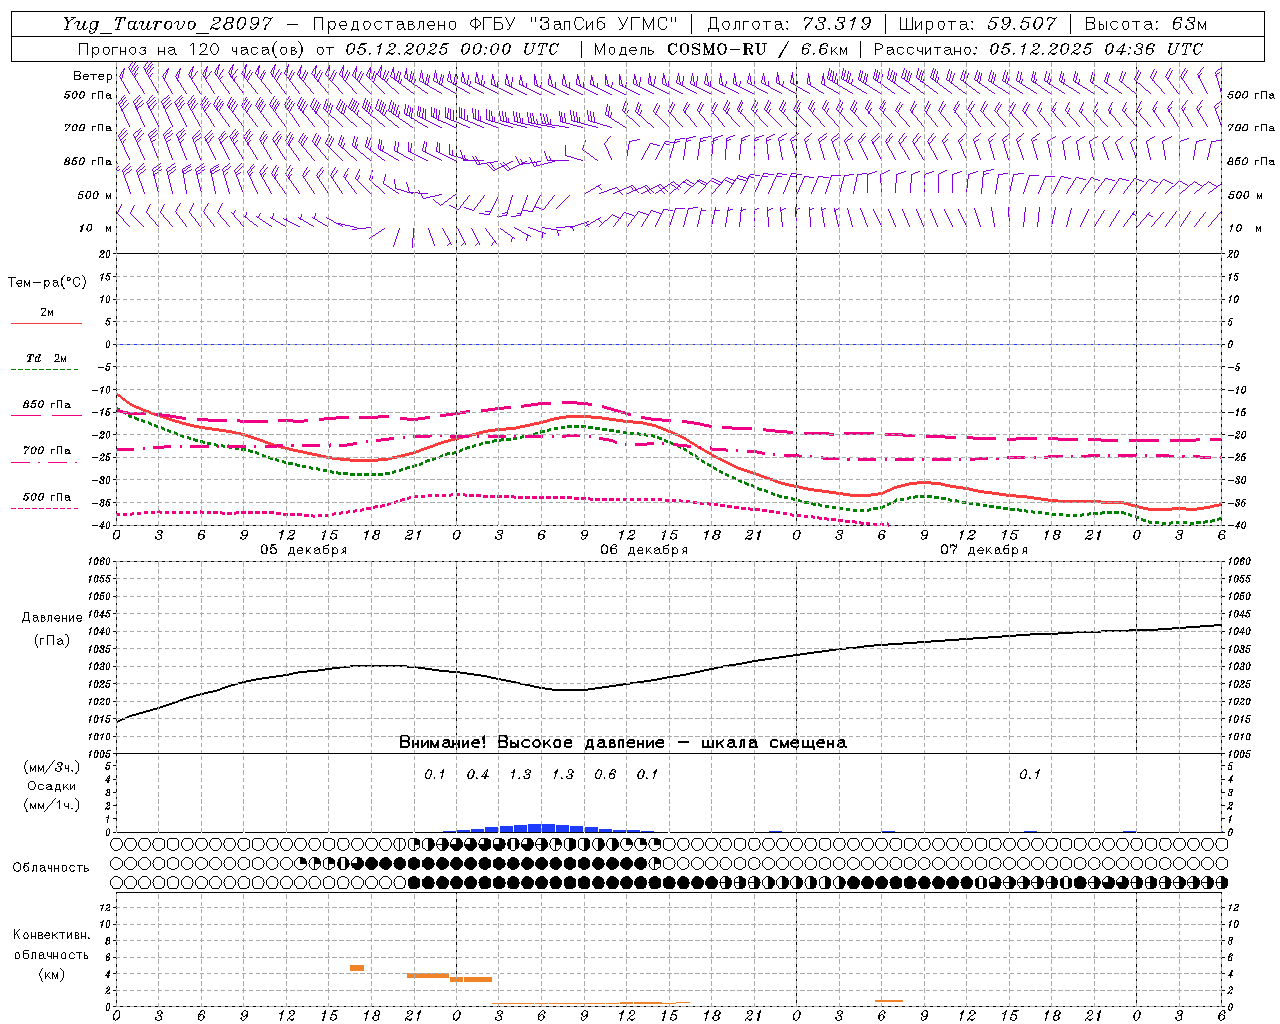This screenshot has width=1280, height=1024.
Task: Click the 500 гПа temperature legend entry
Action: click(x=46, y=497)
